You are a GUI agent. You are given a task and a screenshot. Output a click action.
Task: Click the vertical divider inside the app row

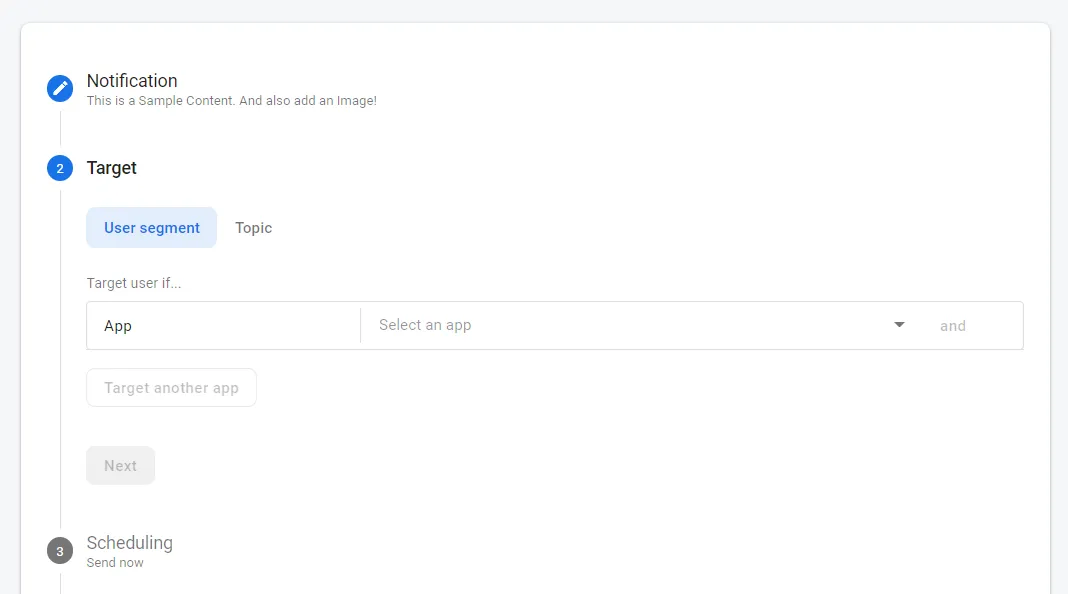tap(360, 326)
